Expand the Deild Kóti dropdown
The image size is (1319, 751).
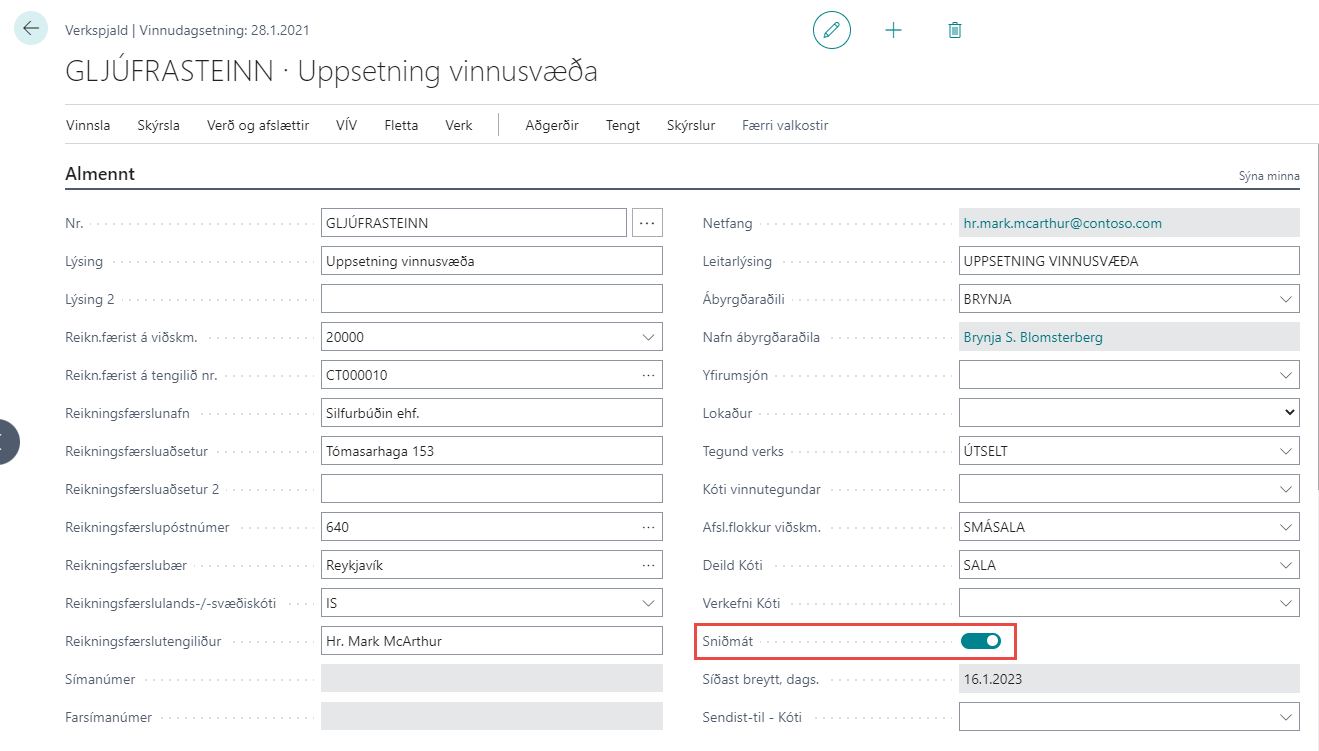tap(1284, 565)
